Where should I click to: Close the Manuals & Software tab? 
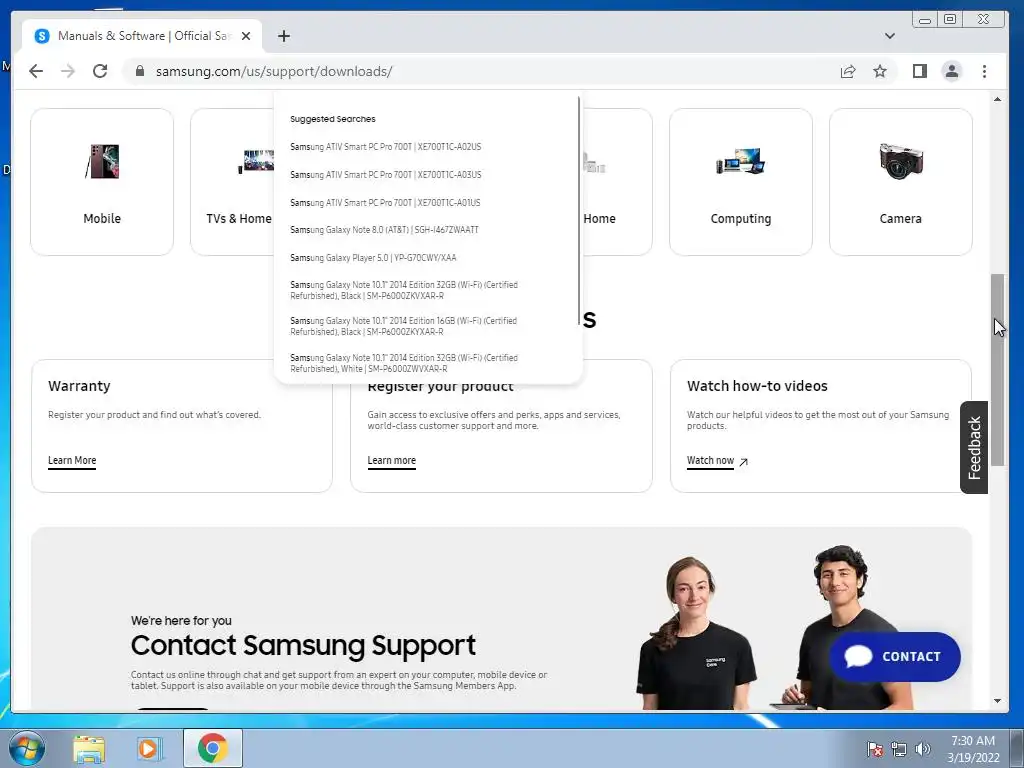click(246, 36)
